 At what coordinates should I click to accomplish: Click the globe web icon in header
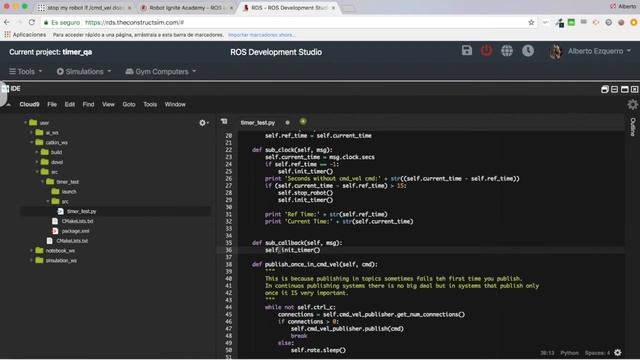pos(507,51)
